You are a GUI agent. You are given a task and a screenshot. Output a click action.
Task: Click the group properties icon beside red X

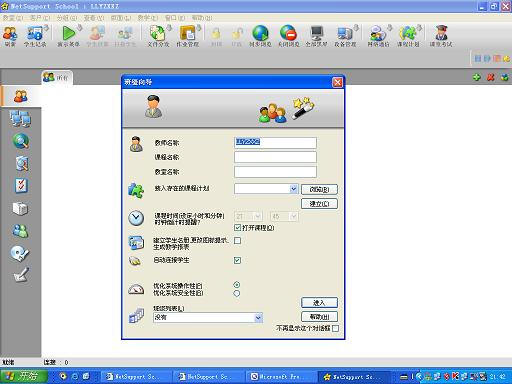click(x=505, y=77)
